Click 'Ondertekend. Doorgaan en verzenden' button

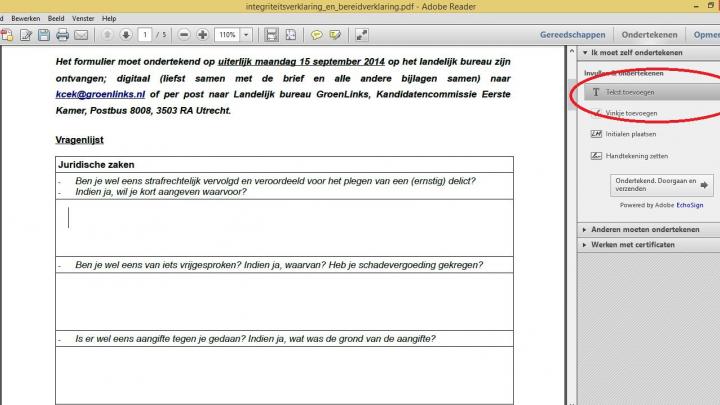tap(661, 185)
